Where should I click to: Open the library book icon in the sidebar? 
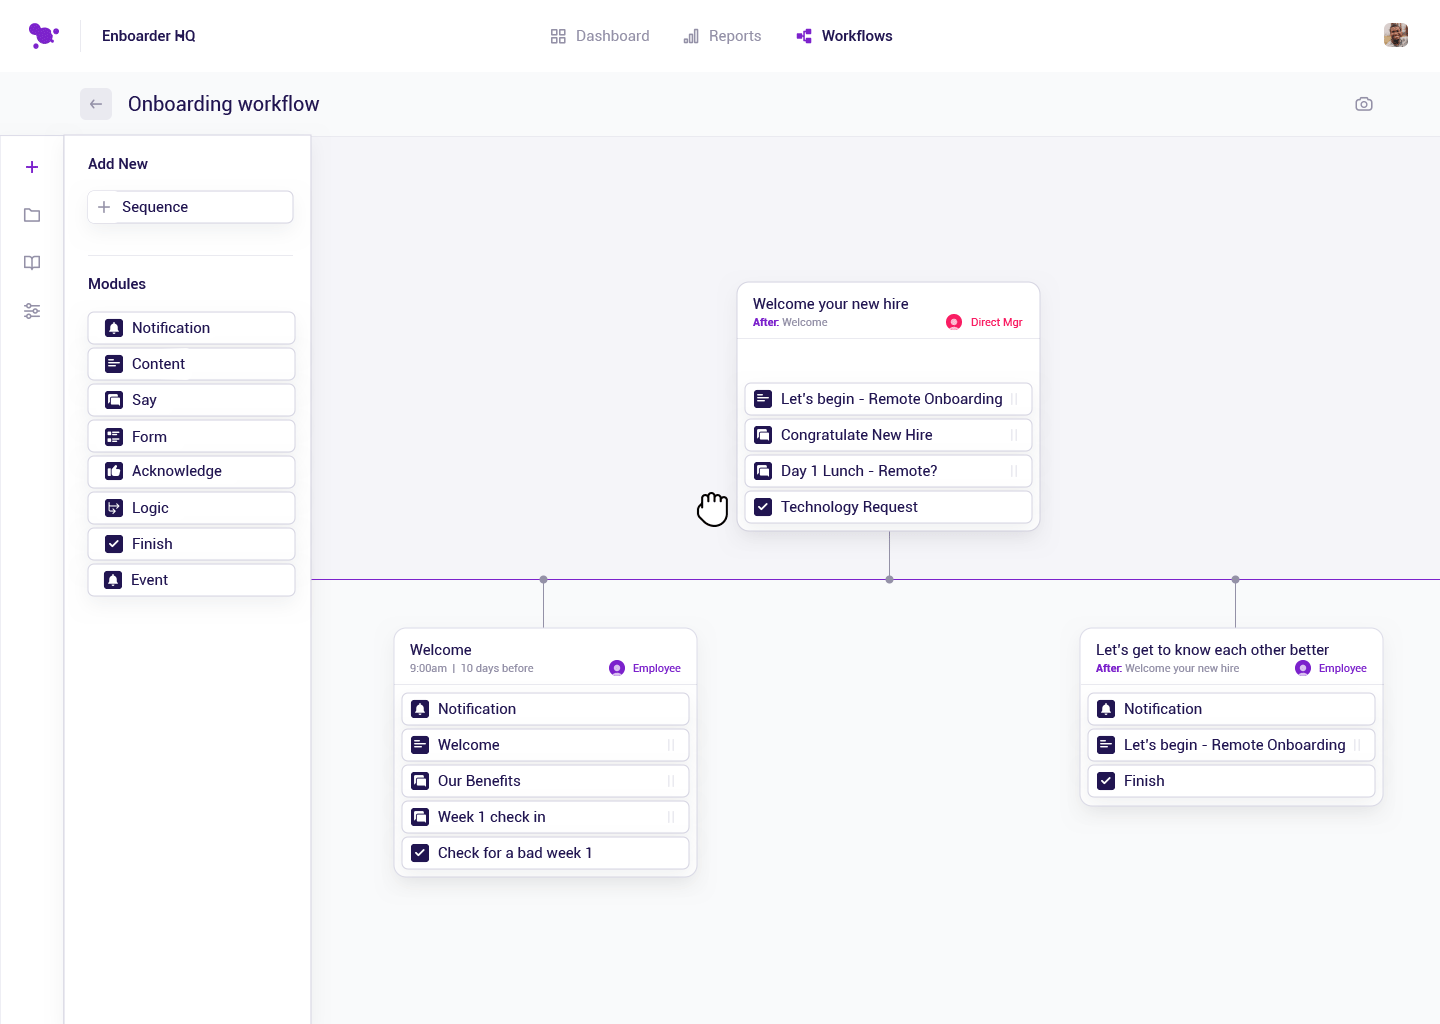[31, 263]
